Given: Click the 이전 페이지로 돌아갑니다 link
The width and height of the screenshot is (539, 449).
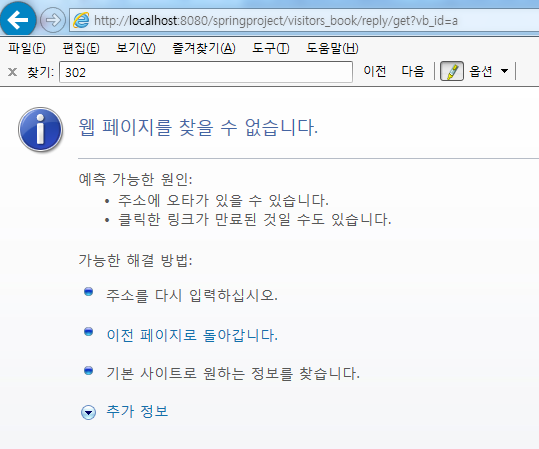Looking at the screenshot, I should [192, 335].
